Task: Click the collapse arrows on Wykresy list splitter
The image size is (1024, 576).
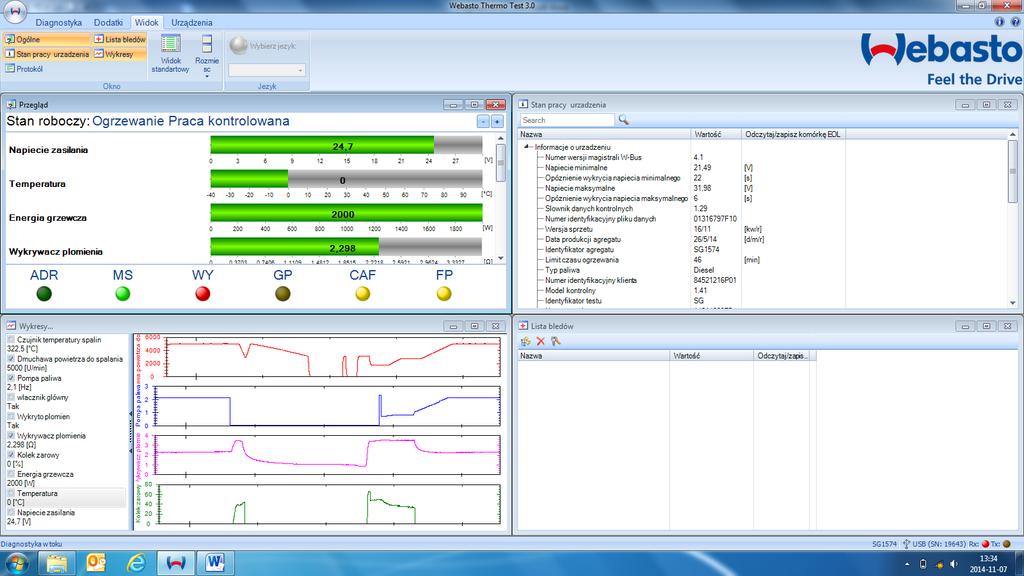Action: (131, 432)
